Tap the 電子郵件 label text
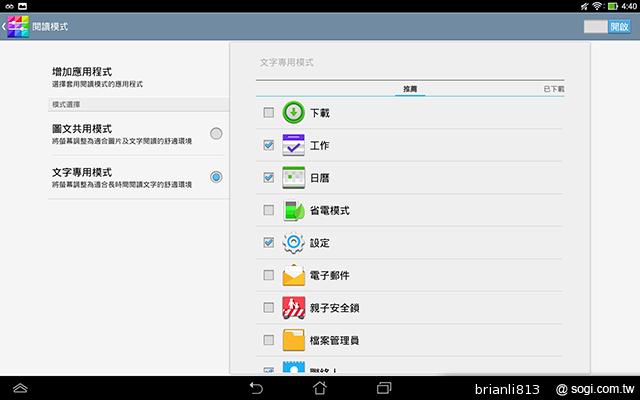The image size is (640, 400). (x=329, y=276)
